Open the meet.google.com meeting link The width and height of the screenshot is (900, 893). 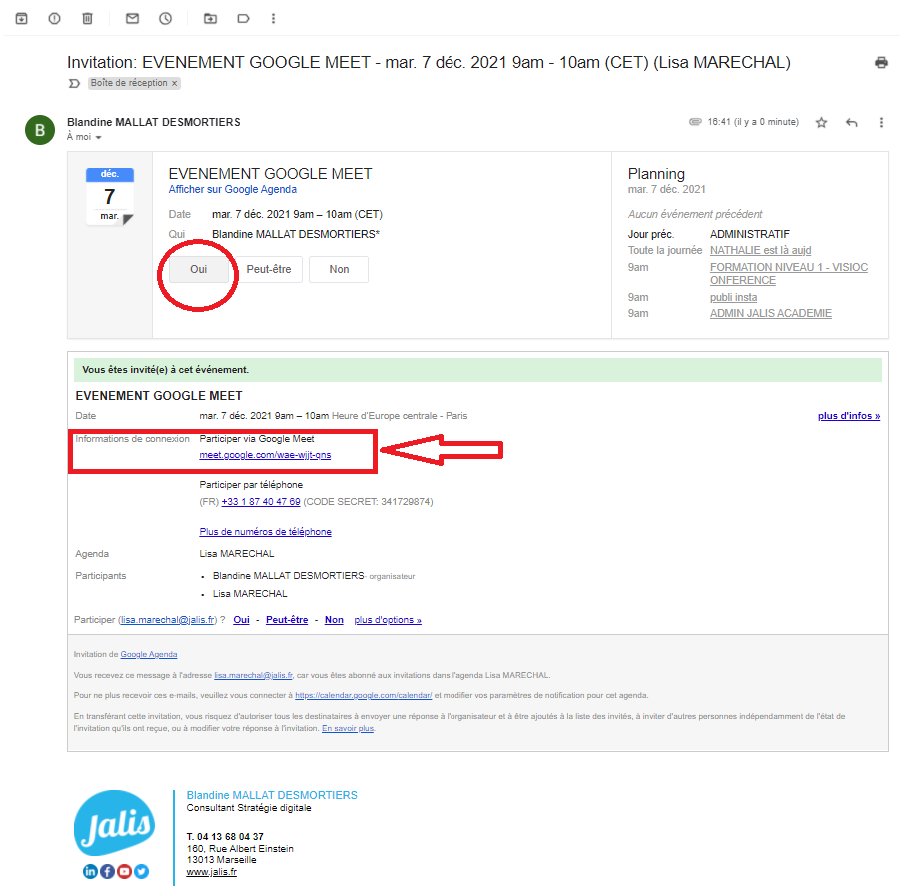coord(265,455)
